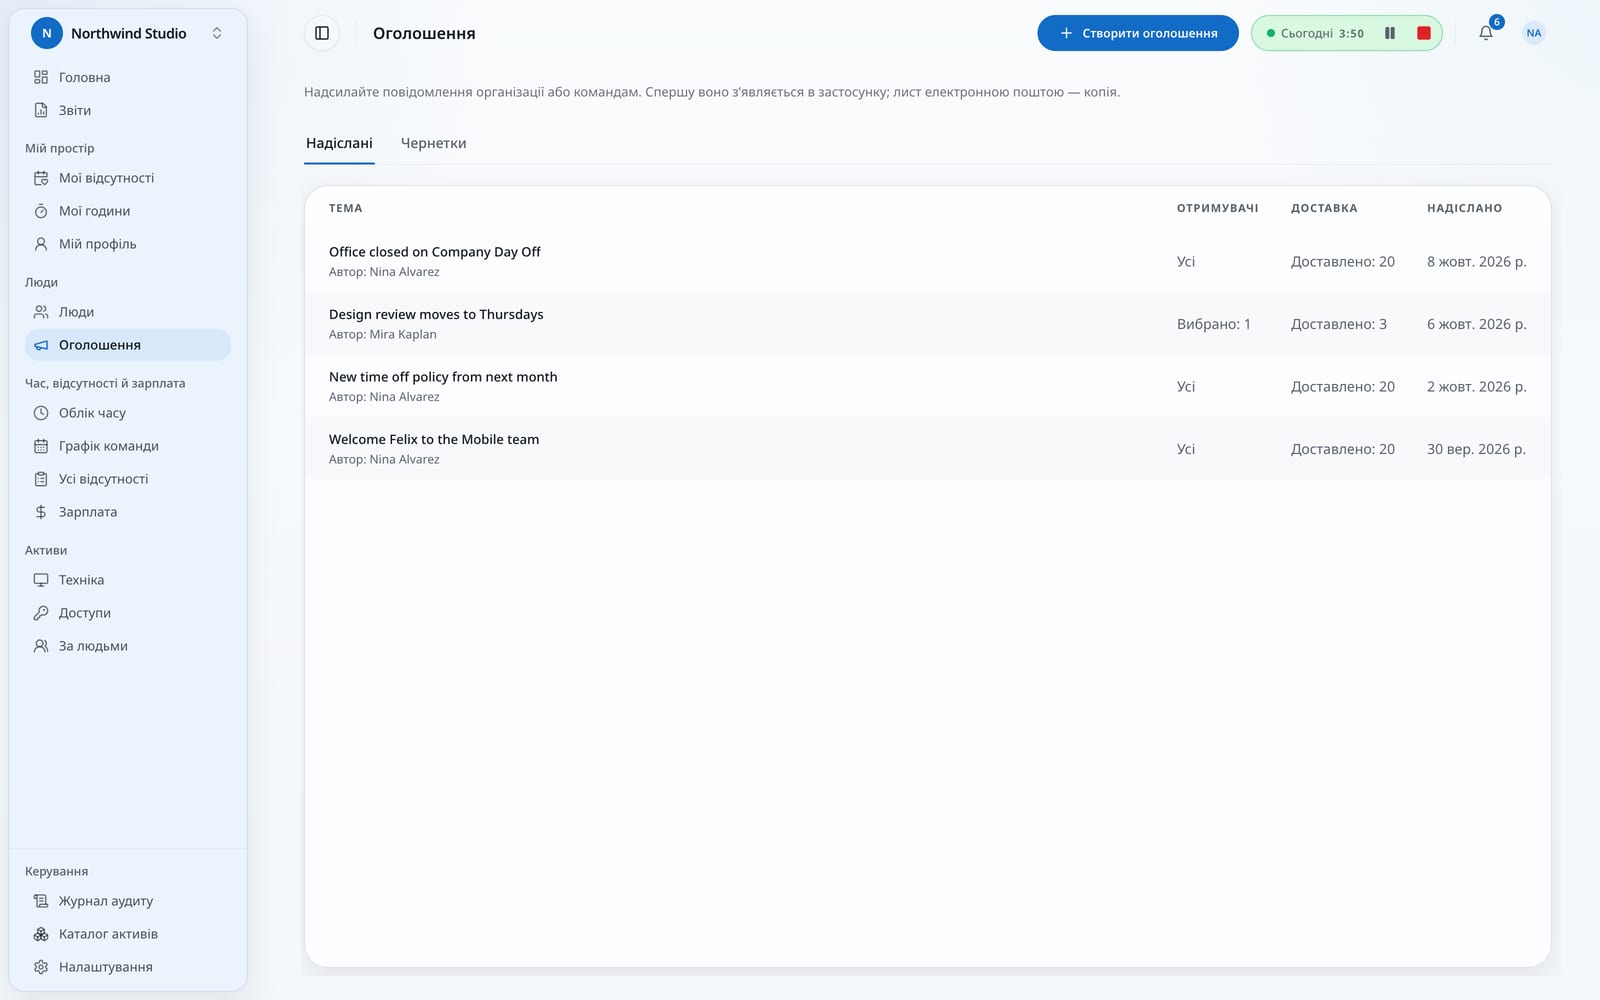Select Оголошення megaphone item
Viewport: 1600px width, 1000px height.
128,345
